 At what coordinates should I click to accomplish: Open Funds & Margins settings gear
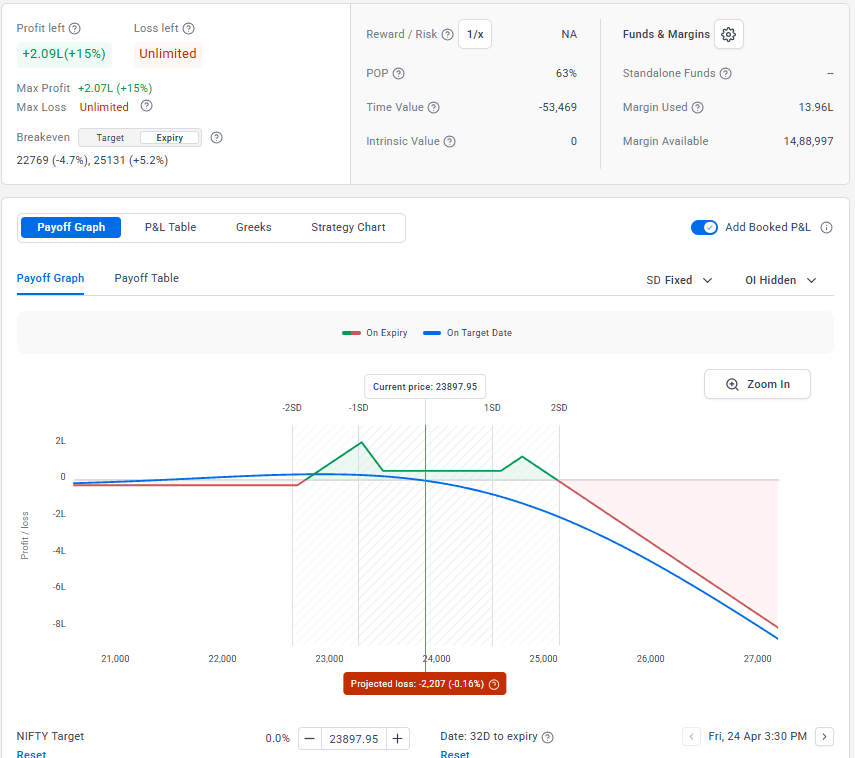pos(728,34)
